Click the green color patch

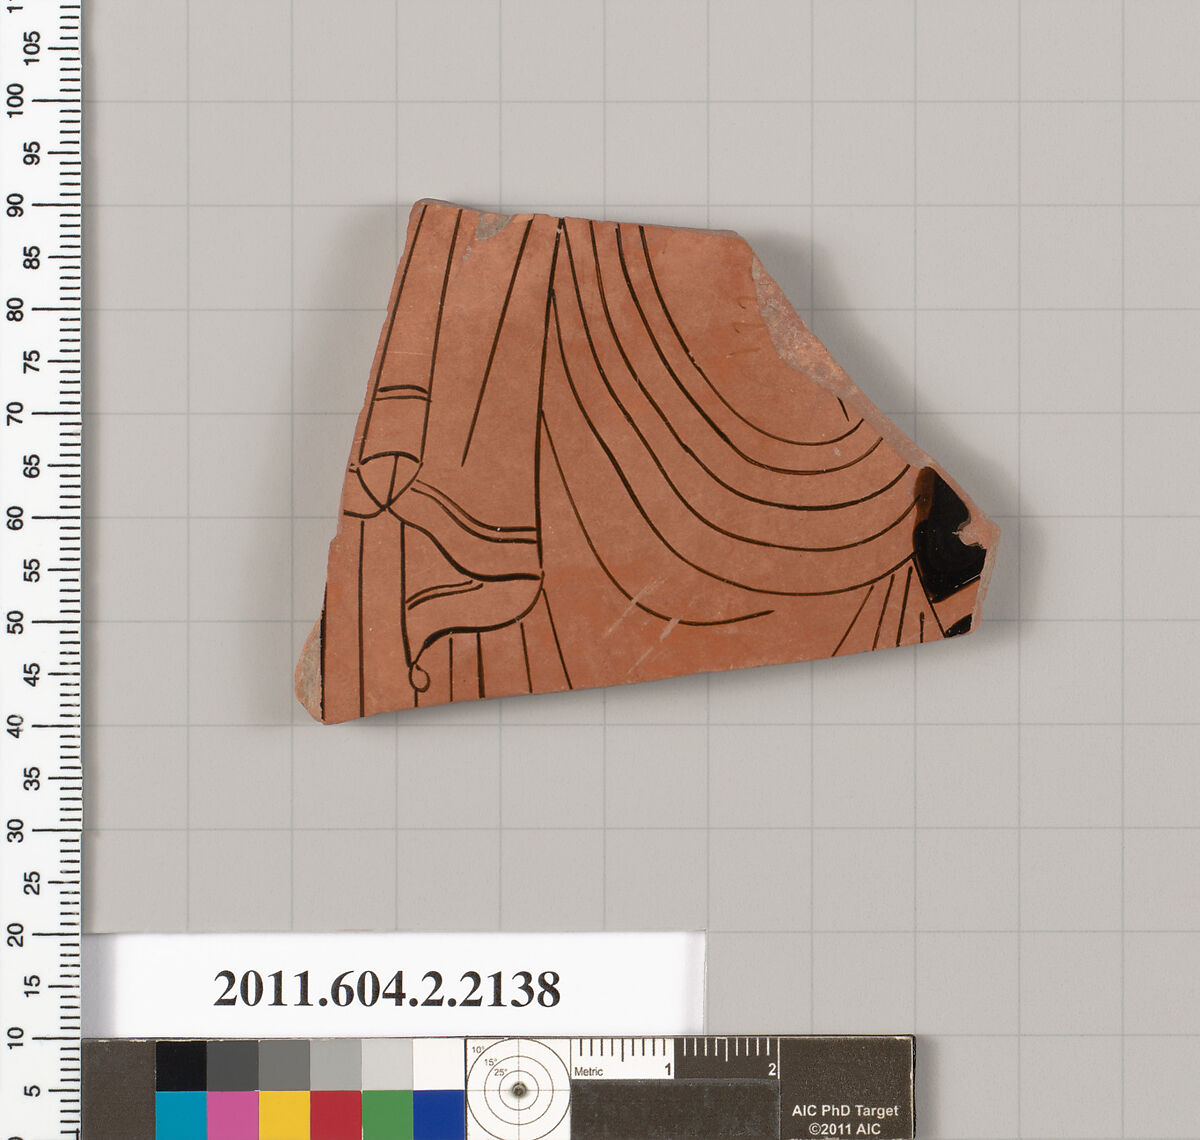click(387, 1114)
